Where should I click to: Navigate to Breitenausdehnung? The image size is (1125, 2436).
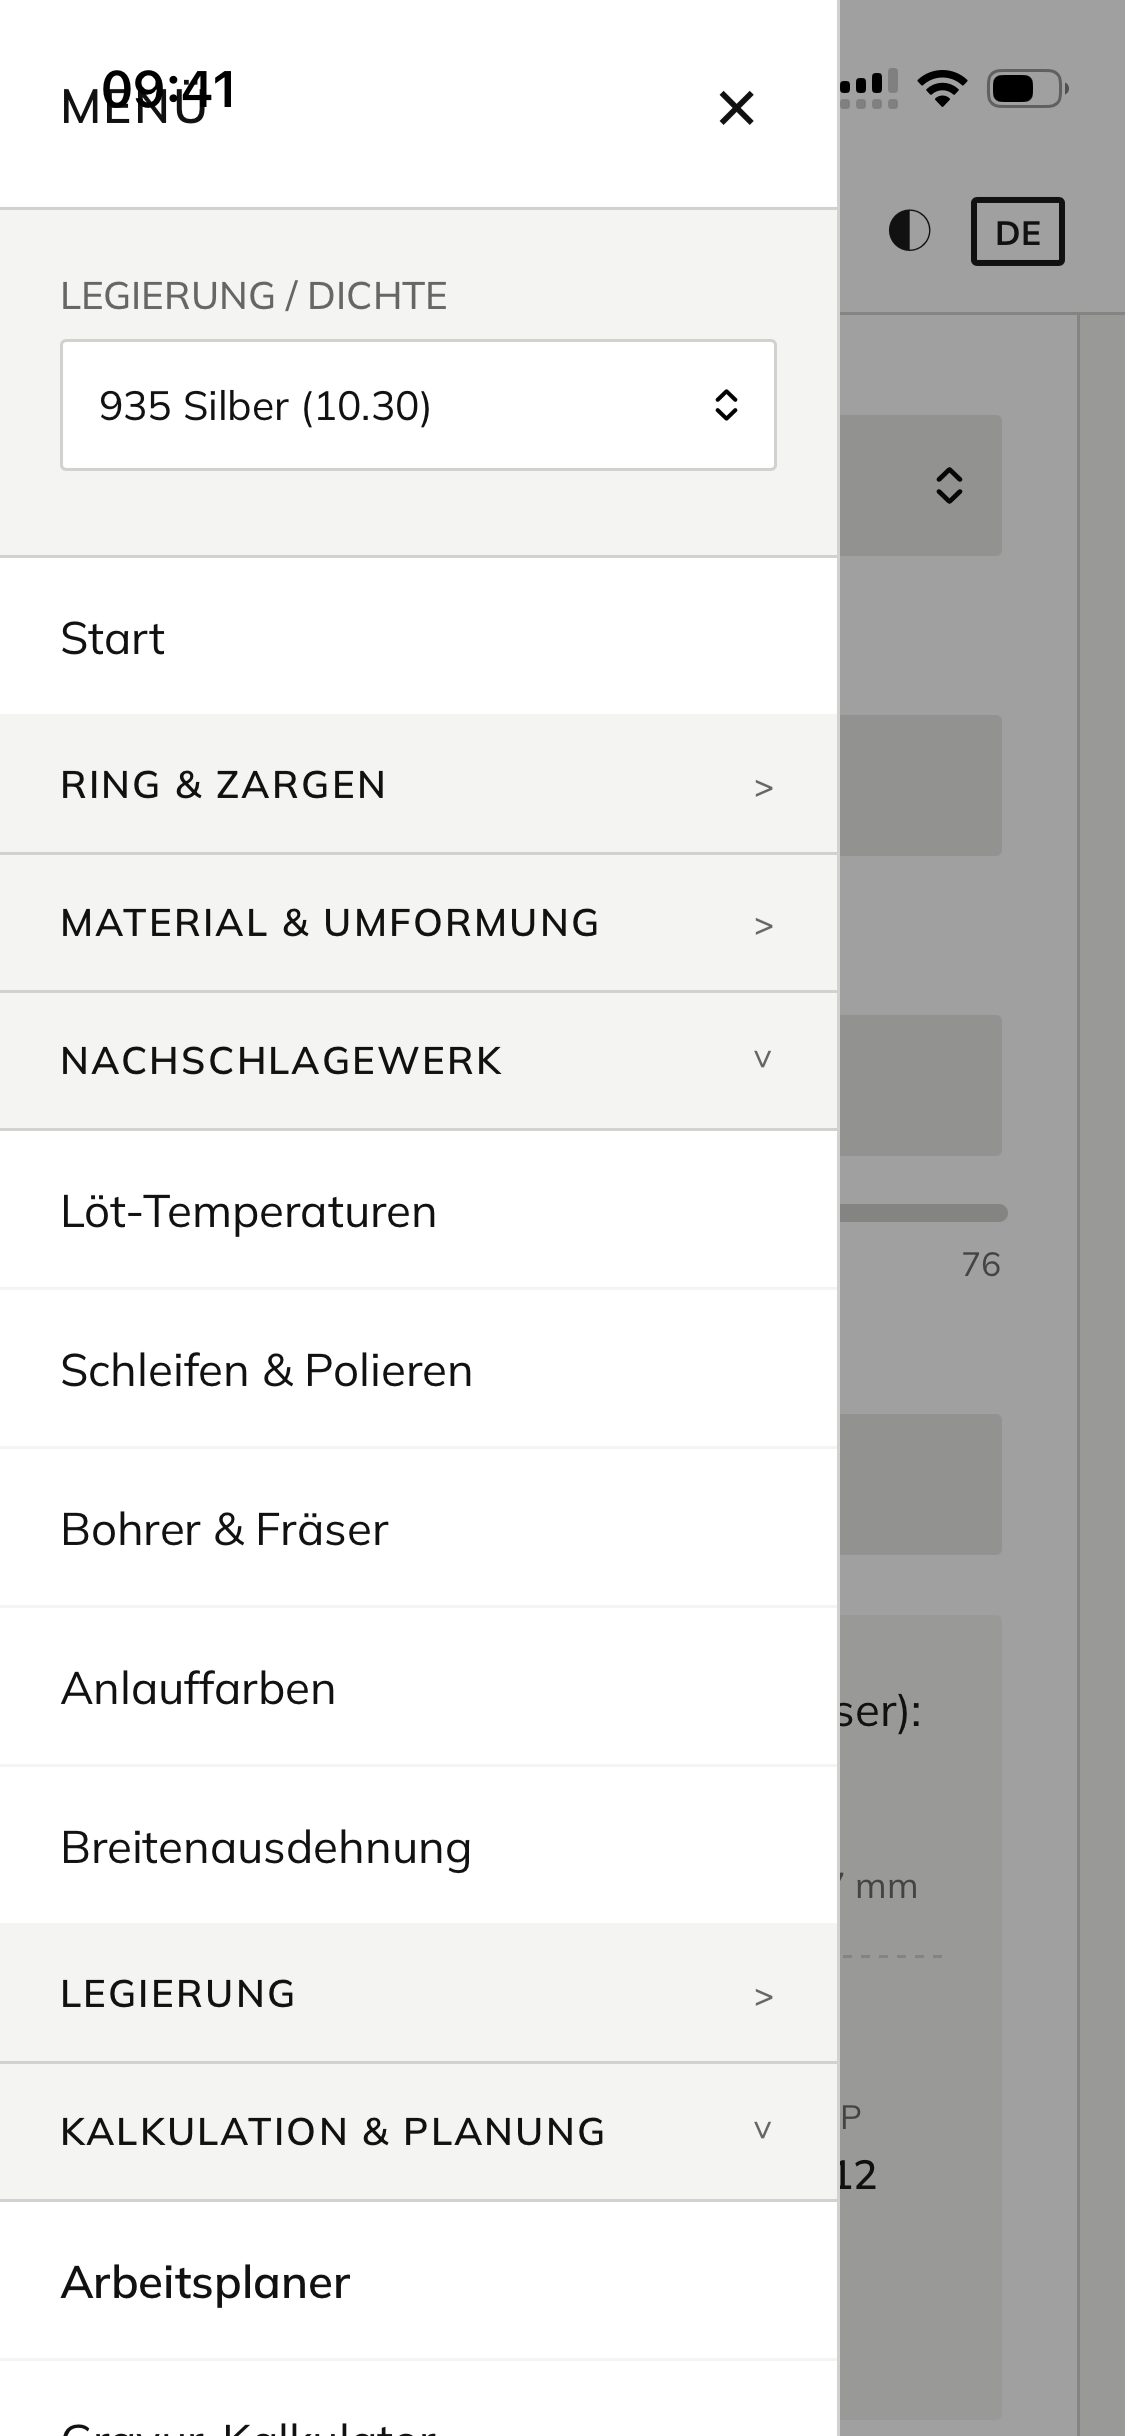pos(266,1847)
